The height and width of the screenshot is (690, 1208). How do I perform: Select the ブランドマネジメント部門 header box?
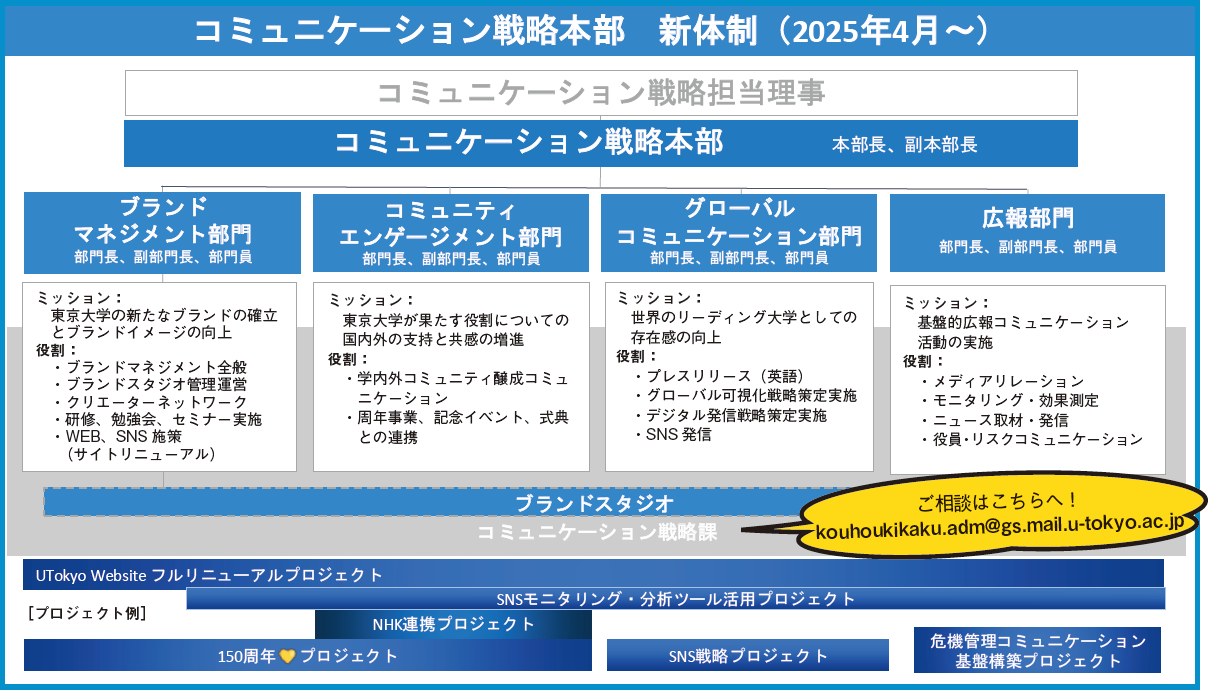click(x=162, y=233)
